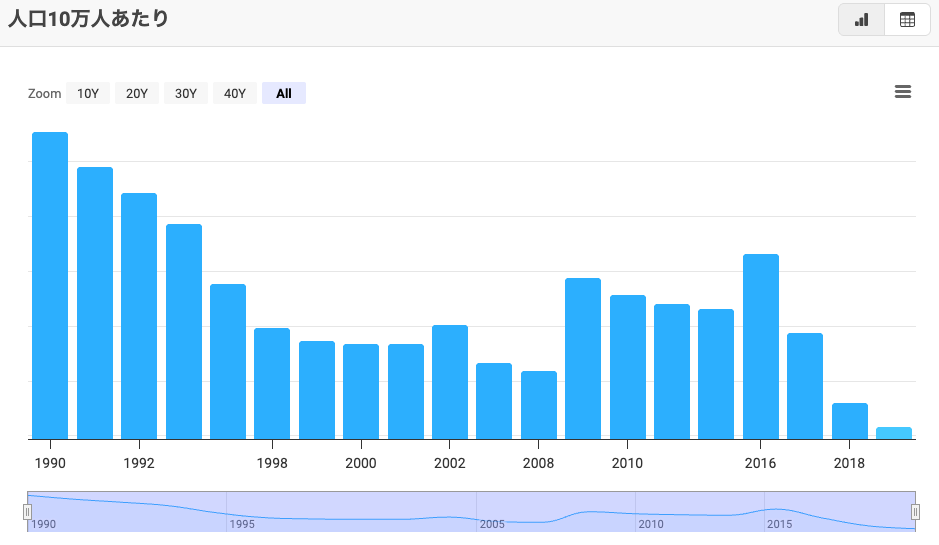Choose the 40Y zoom option
939x545 pixels.
tap(235, 93)
